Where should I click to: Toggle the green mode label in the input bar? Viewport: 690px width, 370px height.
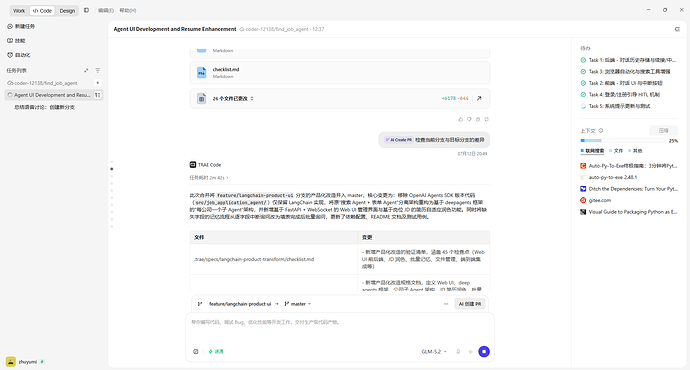coord(216,352)
